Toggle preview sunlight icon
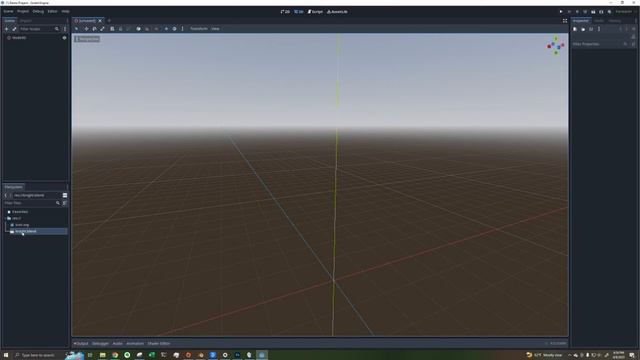This screenshot has height=360, width=640. pyautogui.click(x=166, y=29)
